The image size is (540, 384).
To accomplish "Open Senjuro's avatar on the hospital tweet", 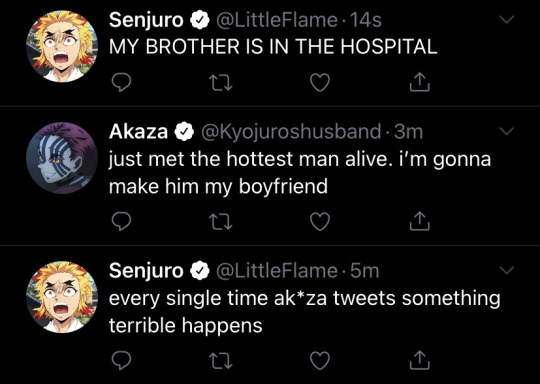I will click(x=62, y=46).
